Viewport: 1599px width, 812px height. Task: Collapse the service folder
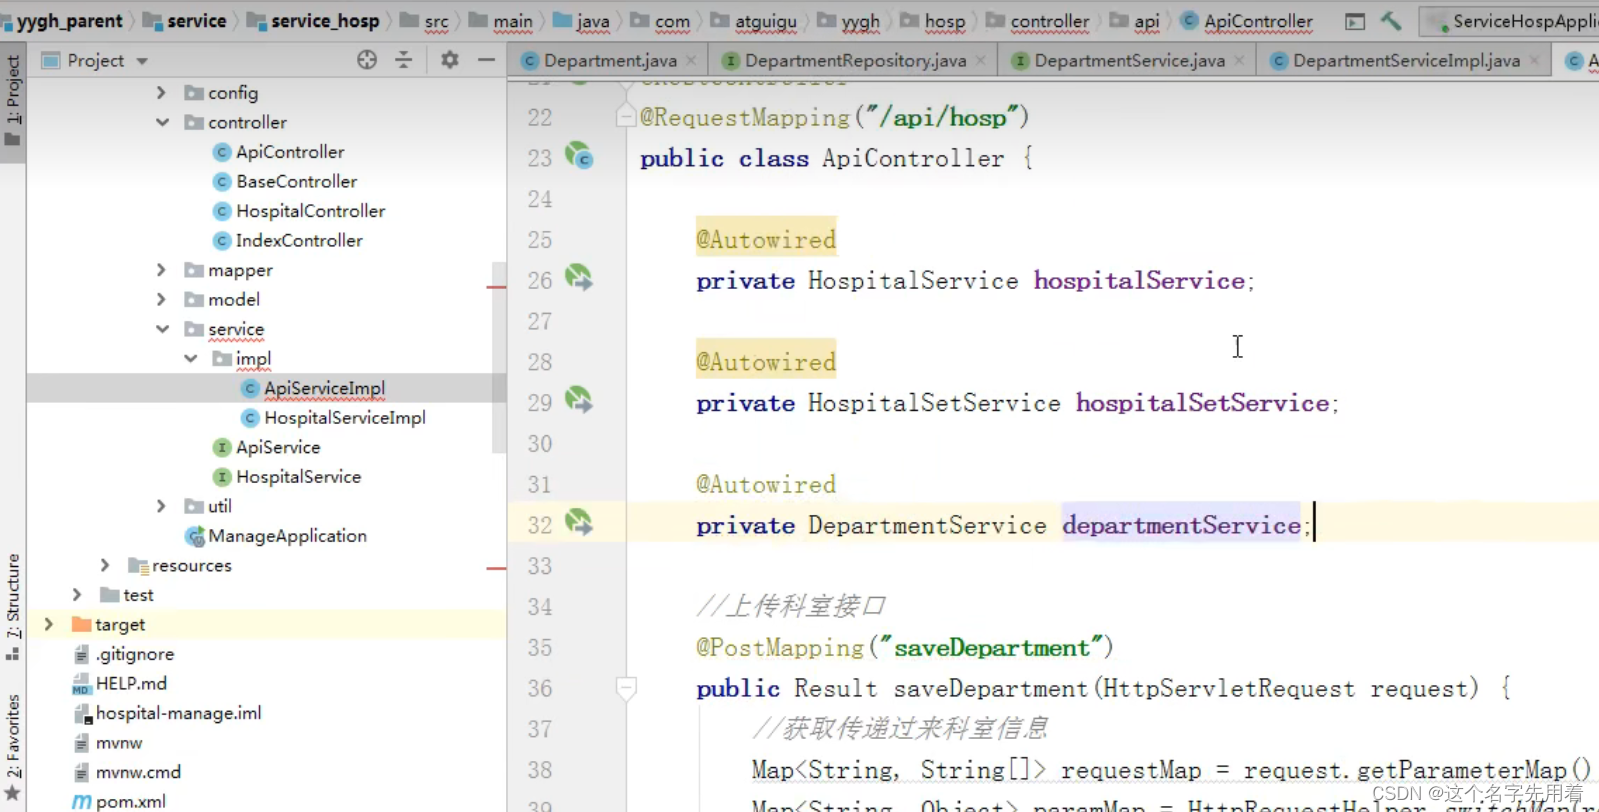click(162, 329)
